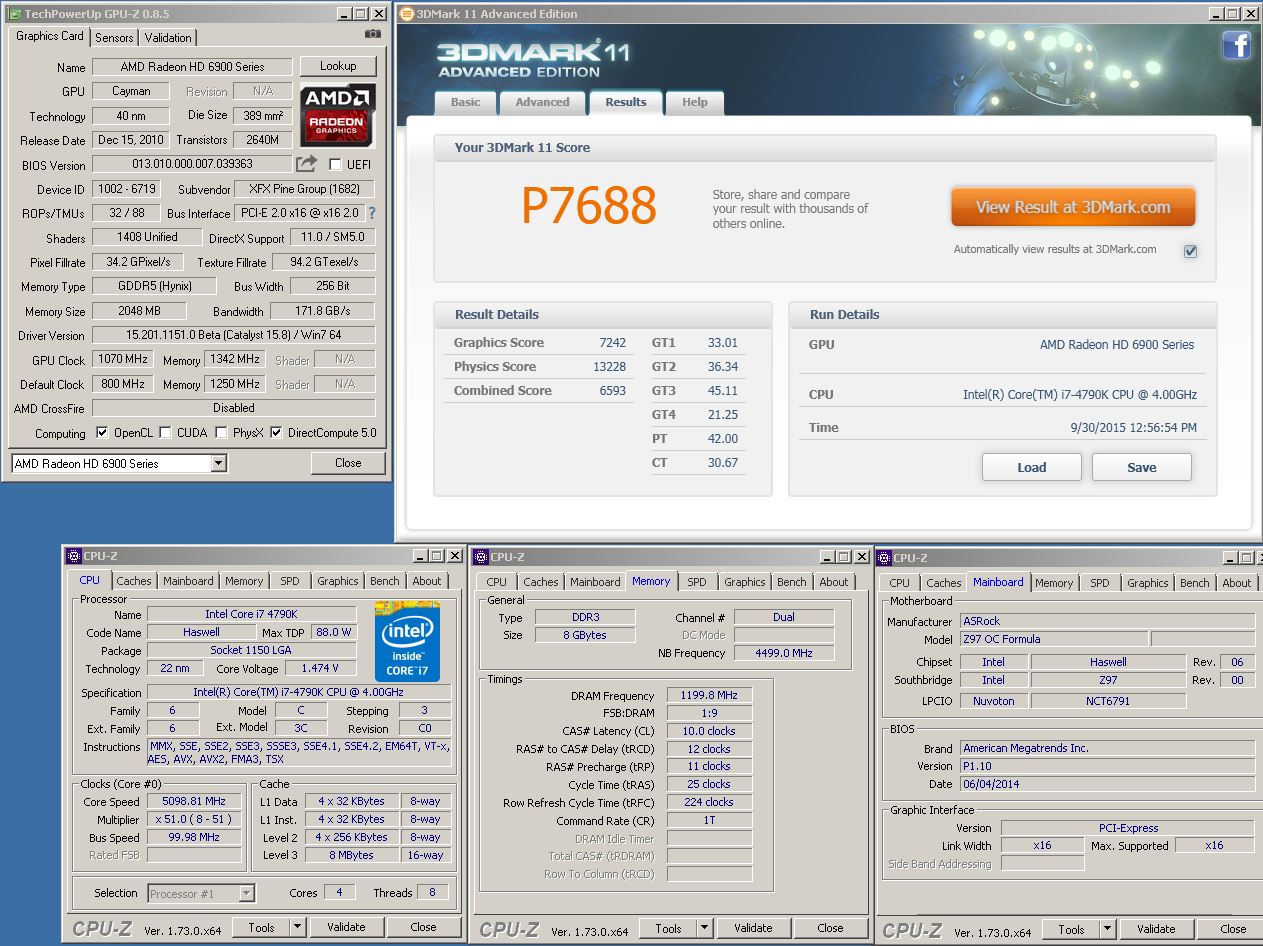The image size is (1263, 946).
Task: Click View Result at 3DMark.com button
Action: point(1073,207)
